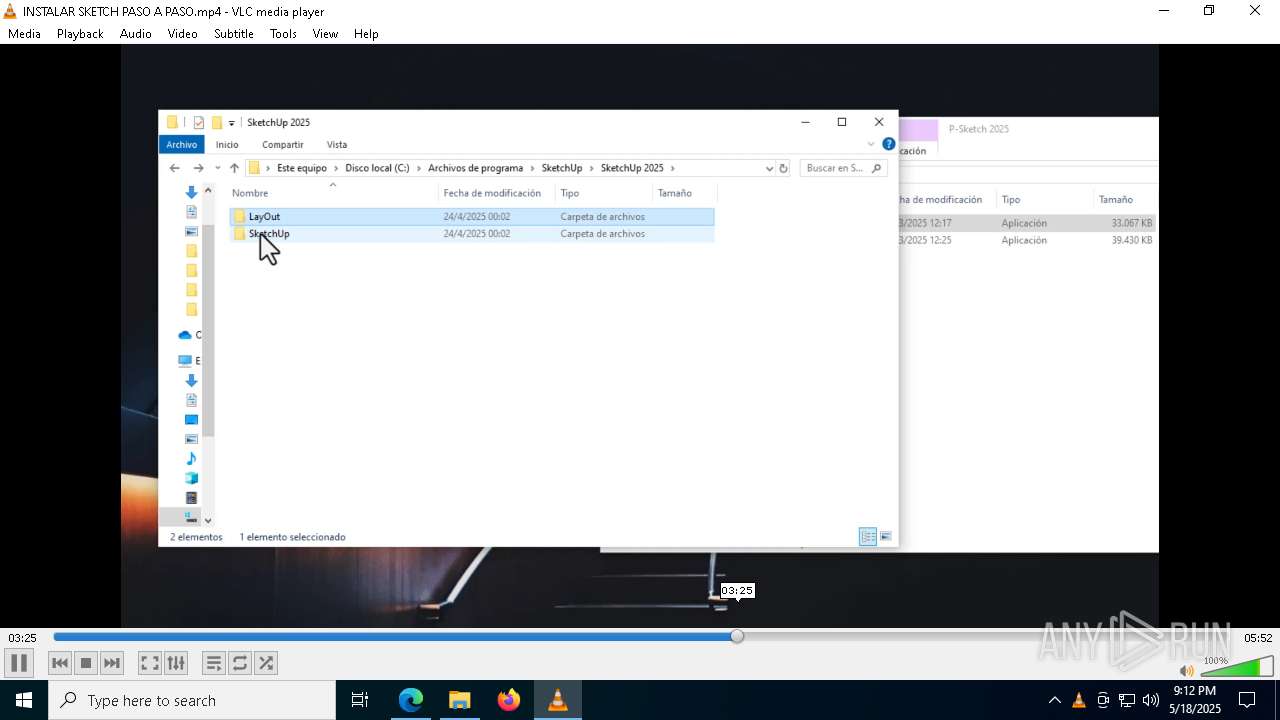Viewport: 1280px width, 720px height.
Task: Select the SketchUp folder in the video
Action: pyautogui.click(x=472, y=234)
